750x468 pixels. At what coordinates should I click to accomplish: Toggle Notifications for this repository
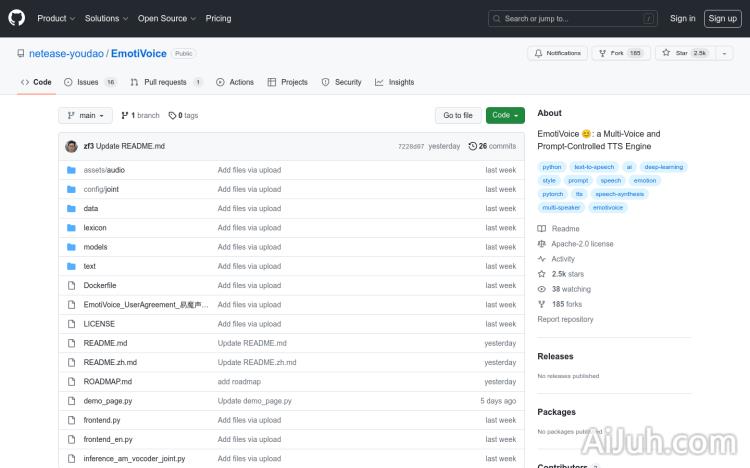557,53
